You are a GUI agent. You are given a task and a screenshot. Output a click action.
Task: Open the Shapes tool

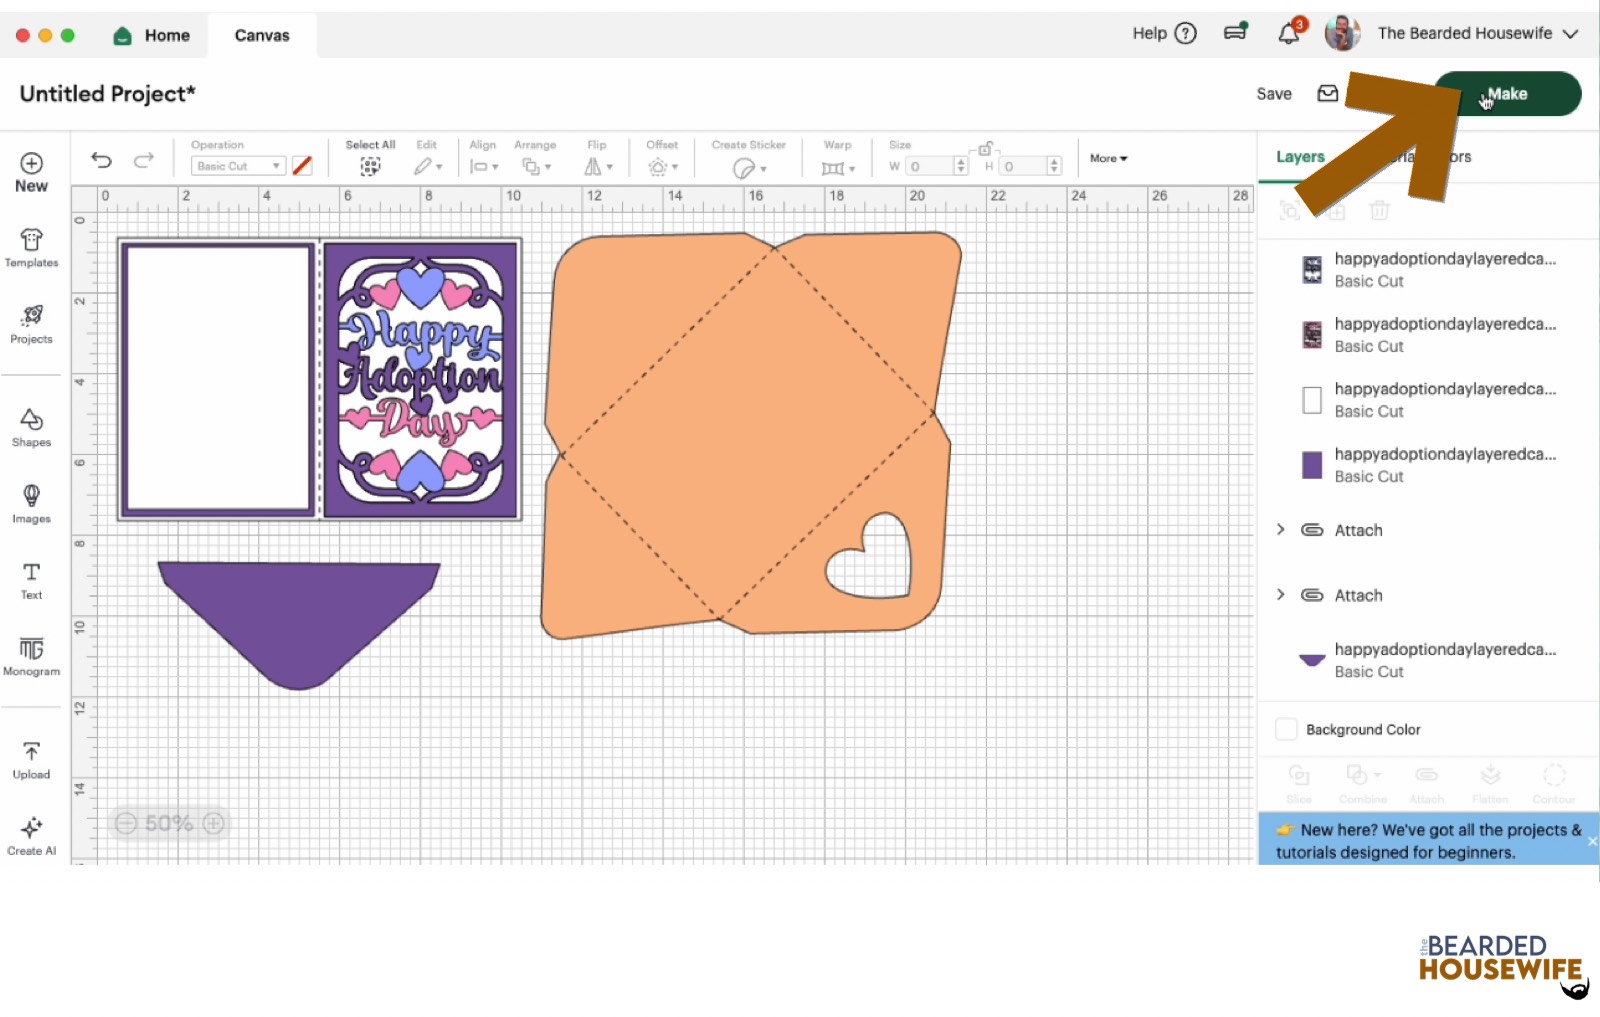click(31, 426)
